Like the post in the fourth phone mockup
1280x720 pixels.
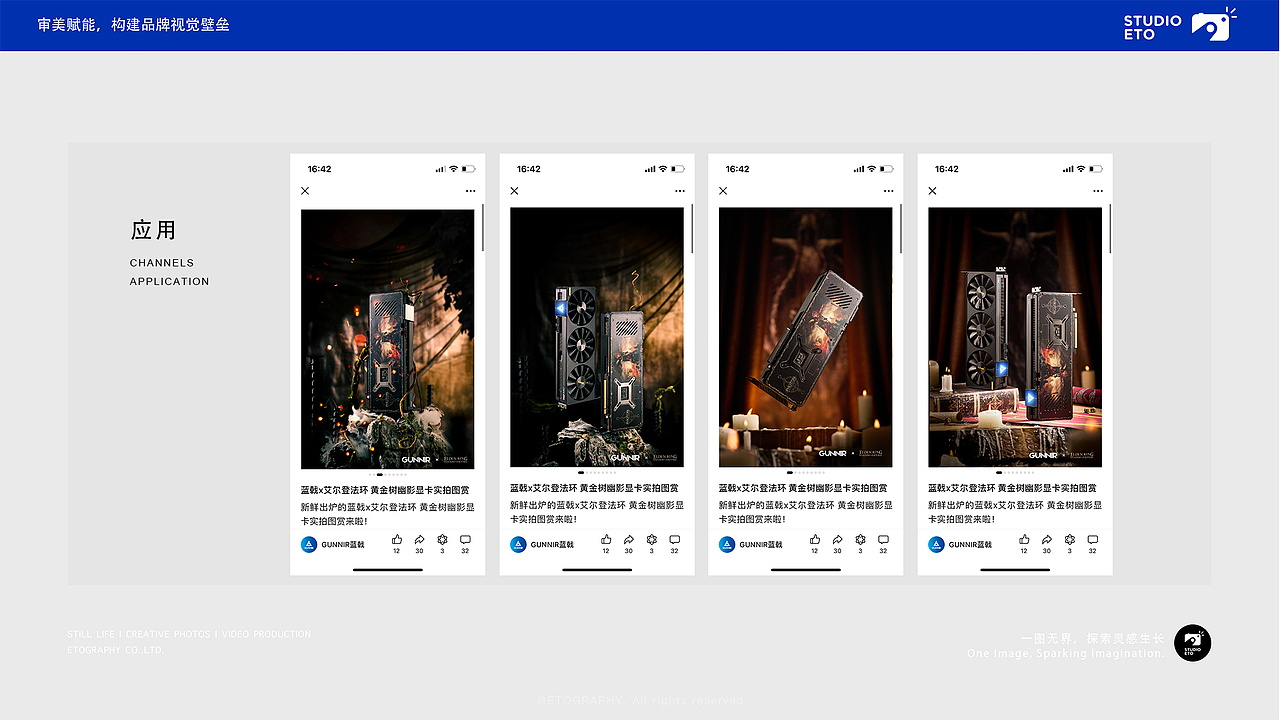point(1024,539)
